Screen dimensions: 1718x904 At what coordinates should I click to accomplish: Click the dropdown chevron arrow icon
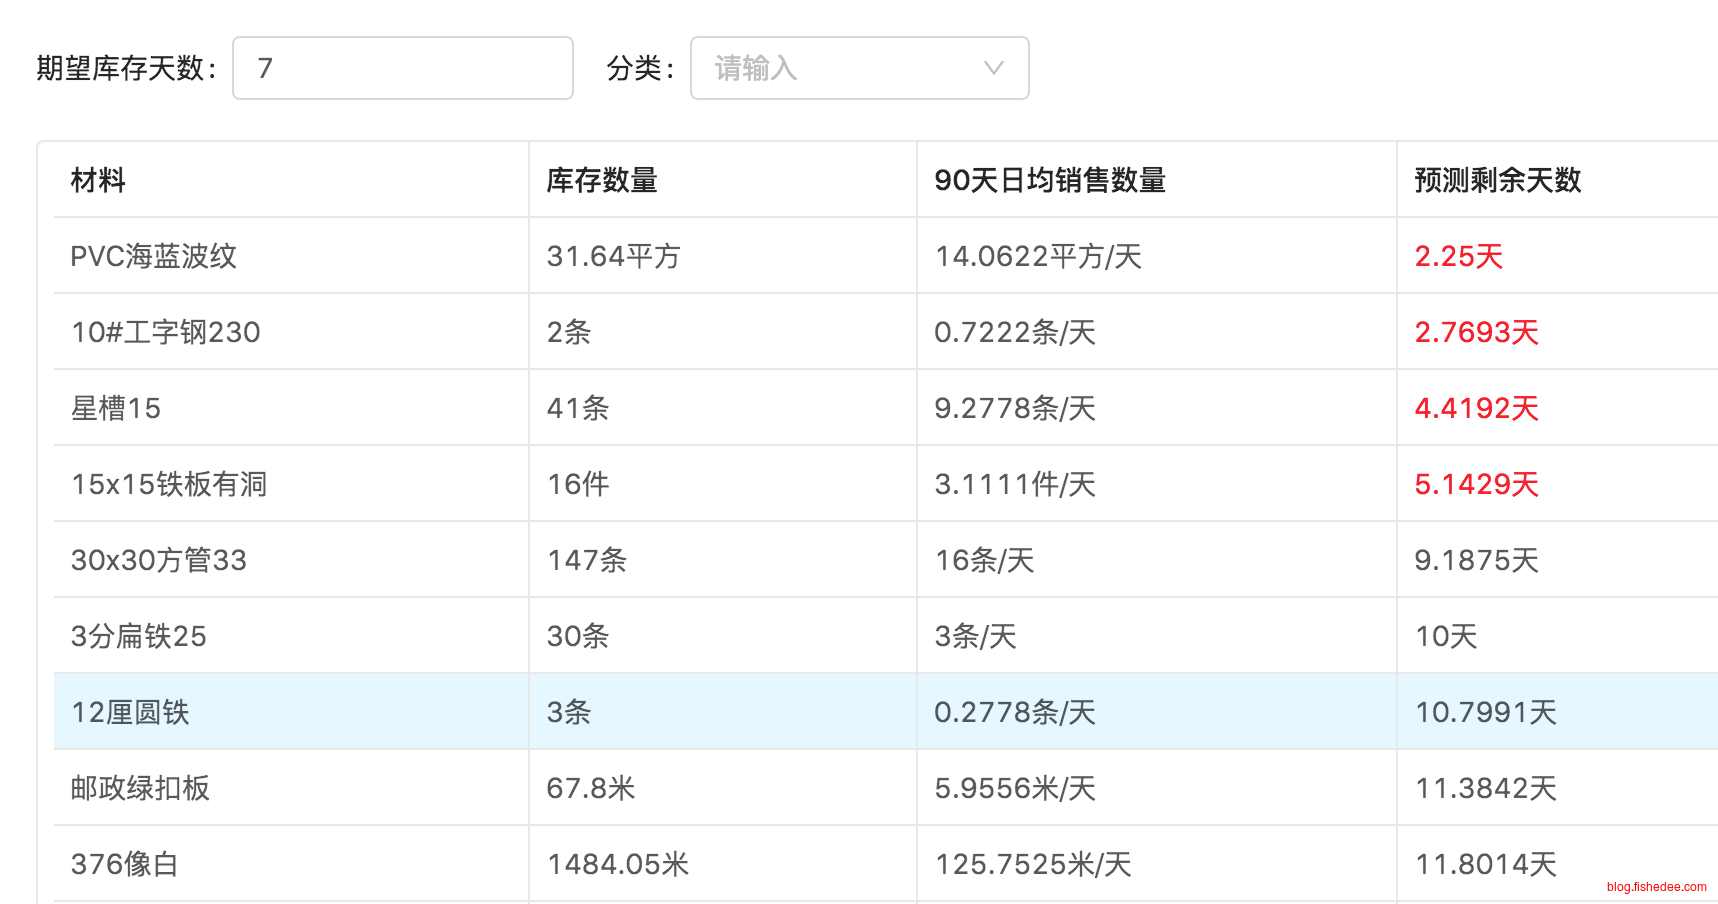tap(993, 68)
